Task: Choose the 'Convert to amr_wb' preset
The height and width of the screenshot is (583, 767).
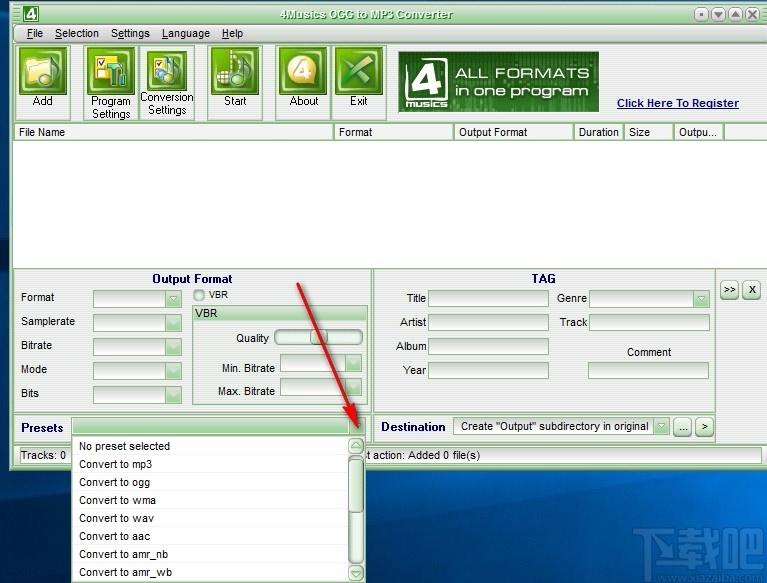Action: [x=210, y=572]
